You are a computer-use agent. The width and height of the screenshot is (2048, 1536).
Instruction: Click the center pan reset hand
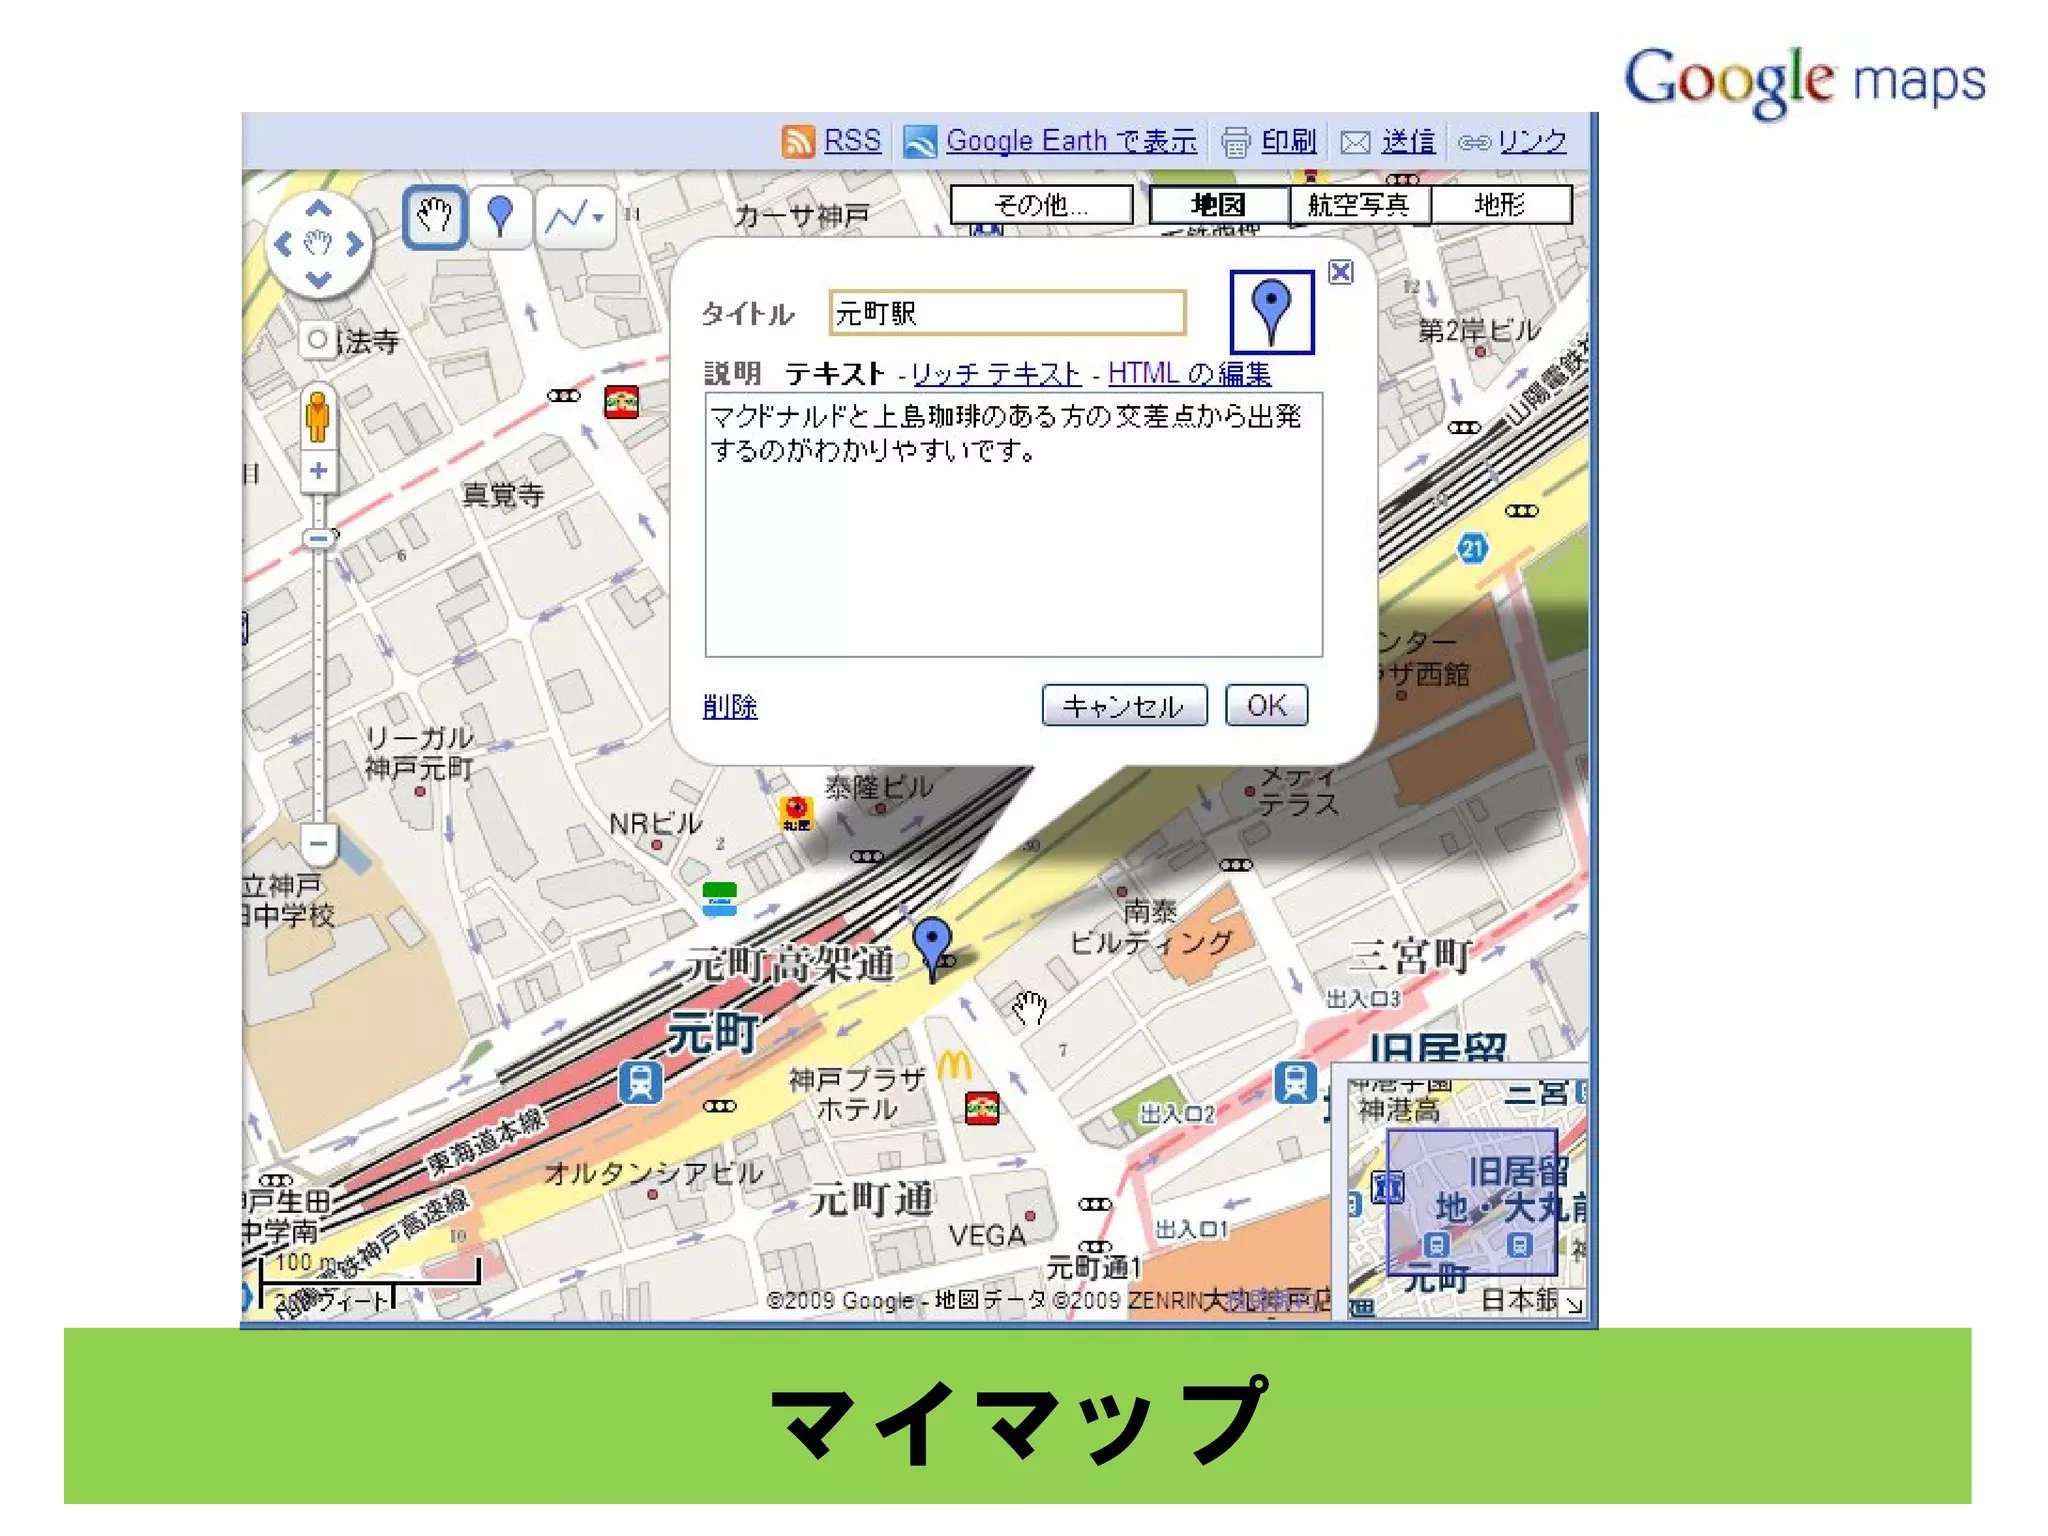point(318,243)
